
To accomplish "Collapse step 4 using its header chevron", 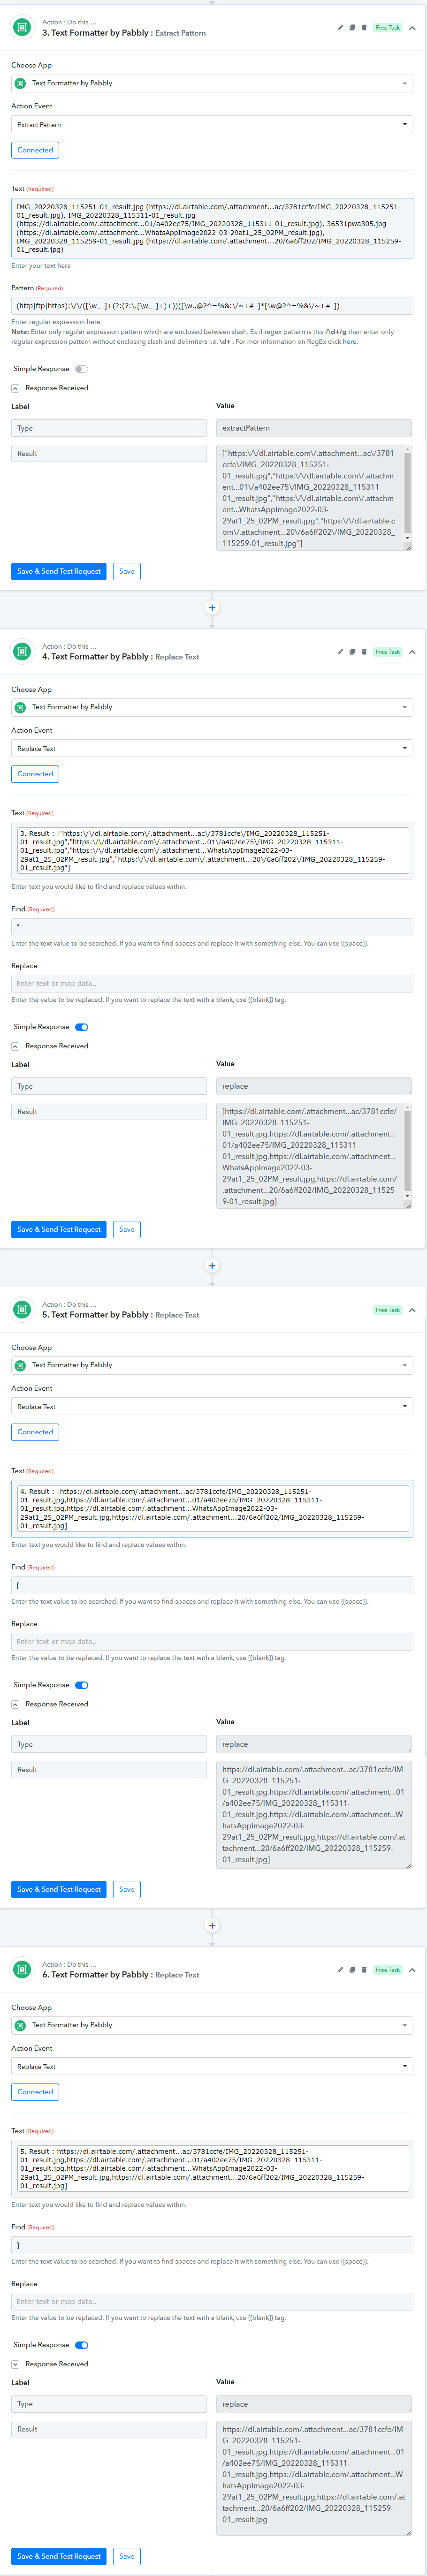I will click(x=413, y=652).
